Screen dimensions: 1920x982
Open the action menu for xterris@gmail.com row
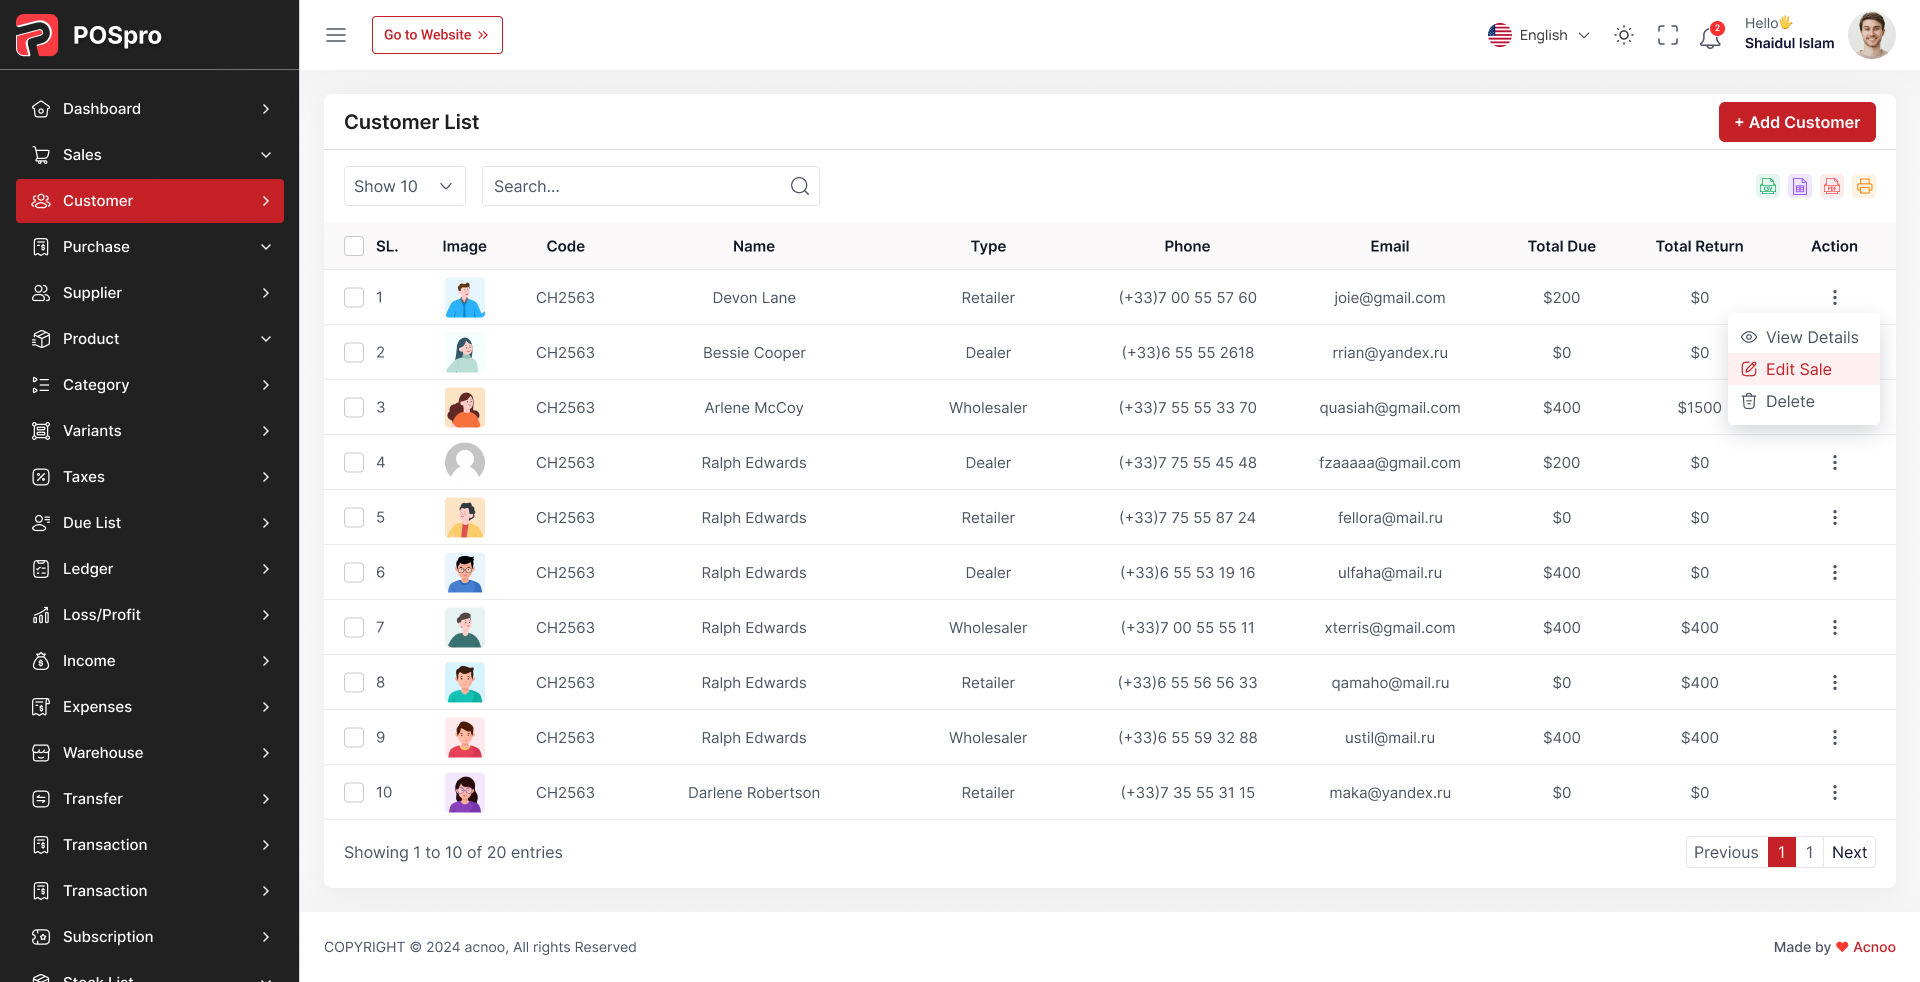point(1834,627)
